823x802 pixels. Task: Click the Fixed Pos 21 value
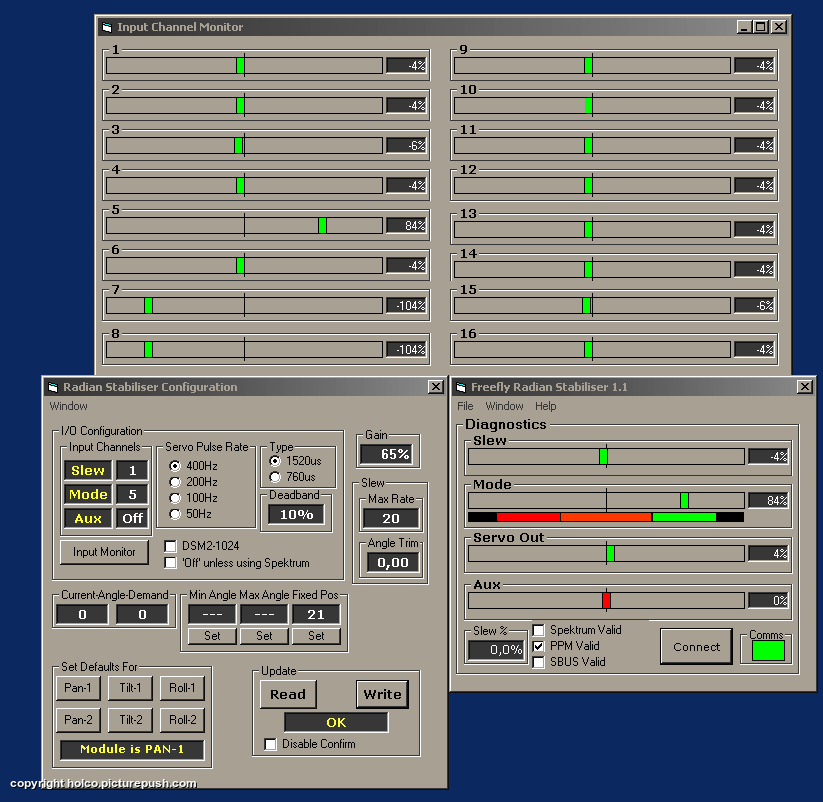coord(316,615)
